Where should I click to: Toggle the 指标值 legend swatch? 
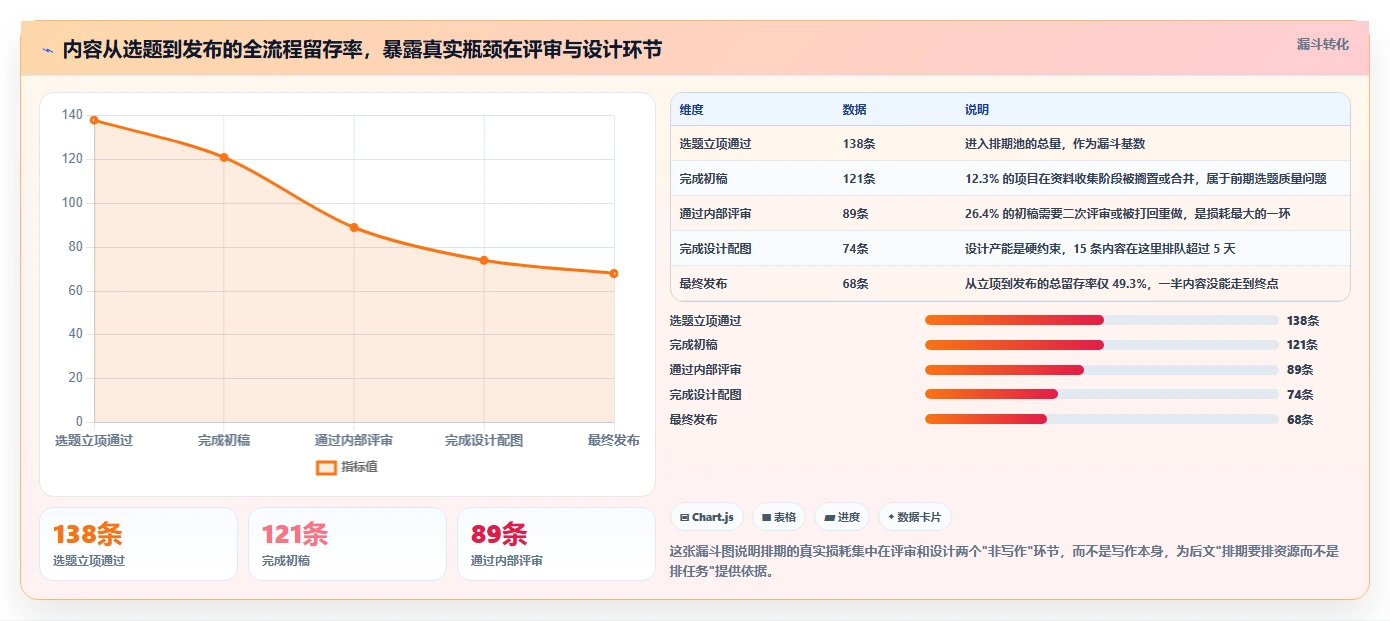tap(326, 467)
